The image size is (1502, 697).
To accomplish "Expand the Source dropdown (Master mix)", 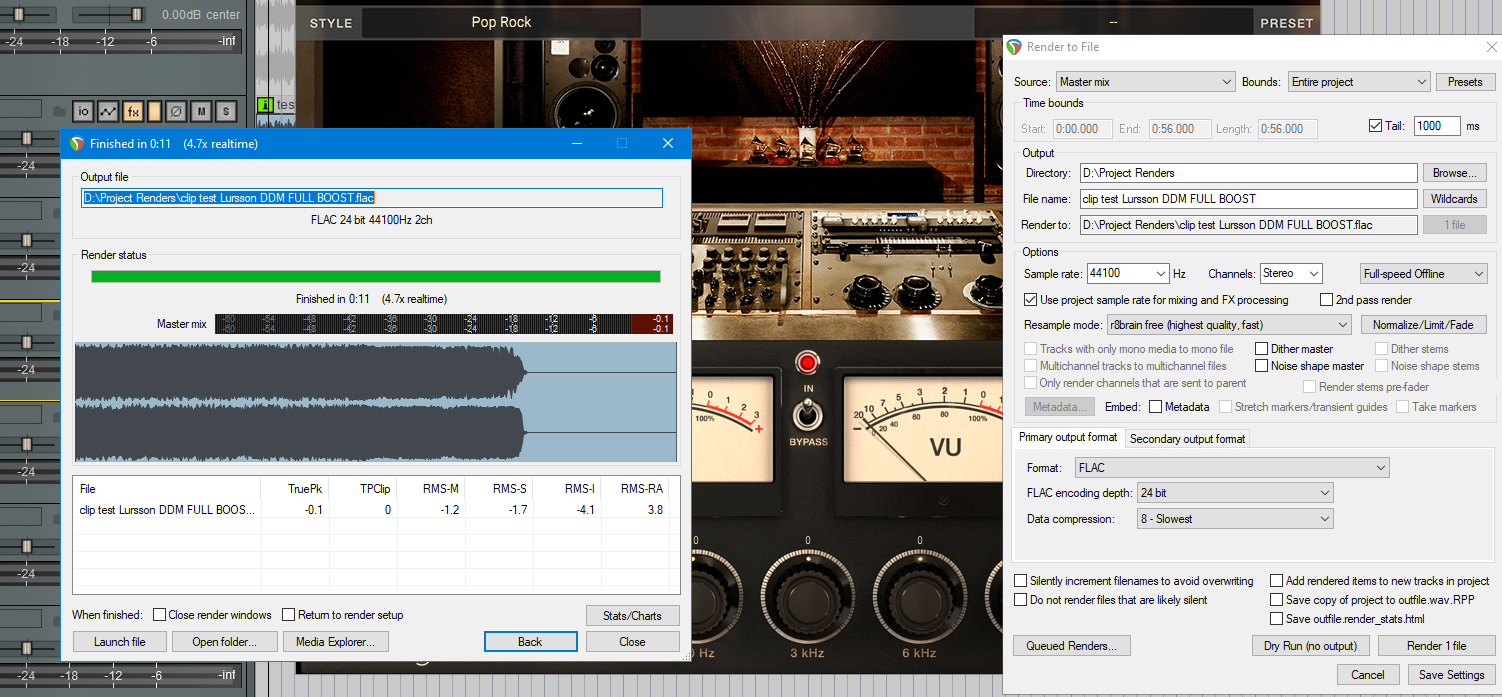I will tap(1145, 82).
